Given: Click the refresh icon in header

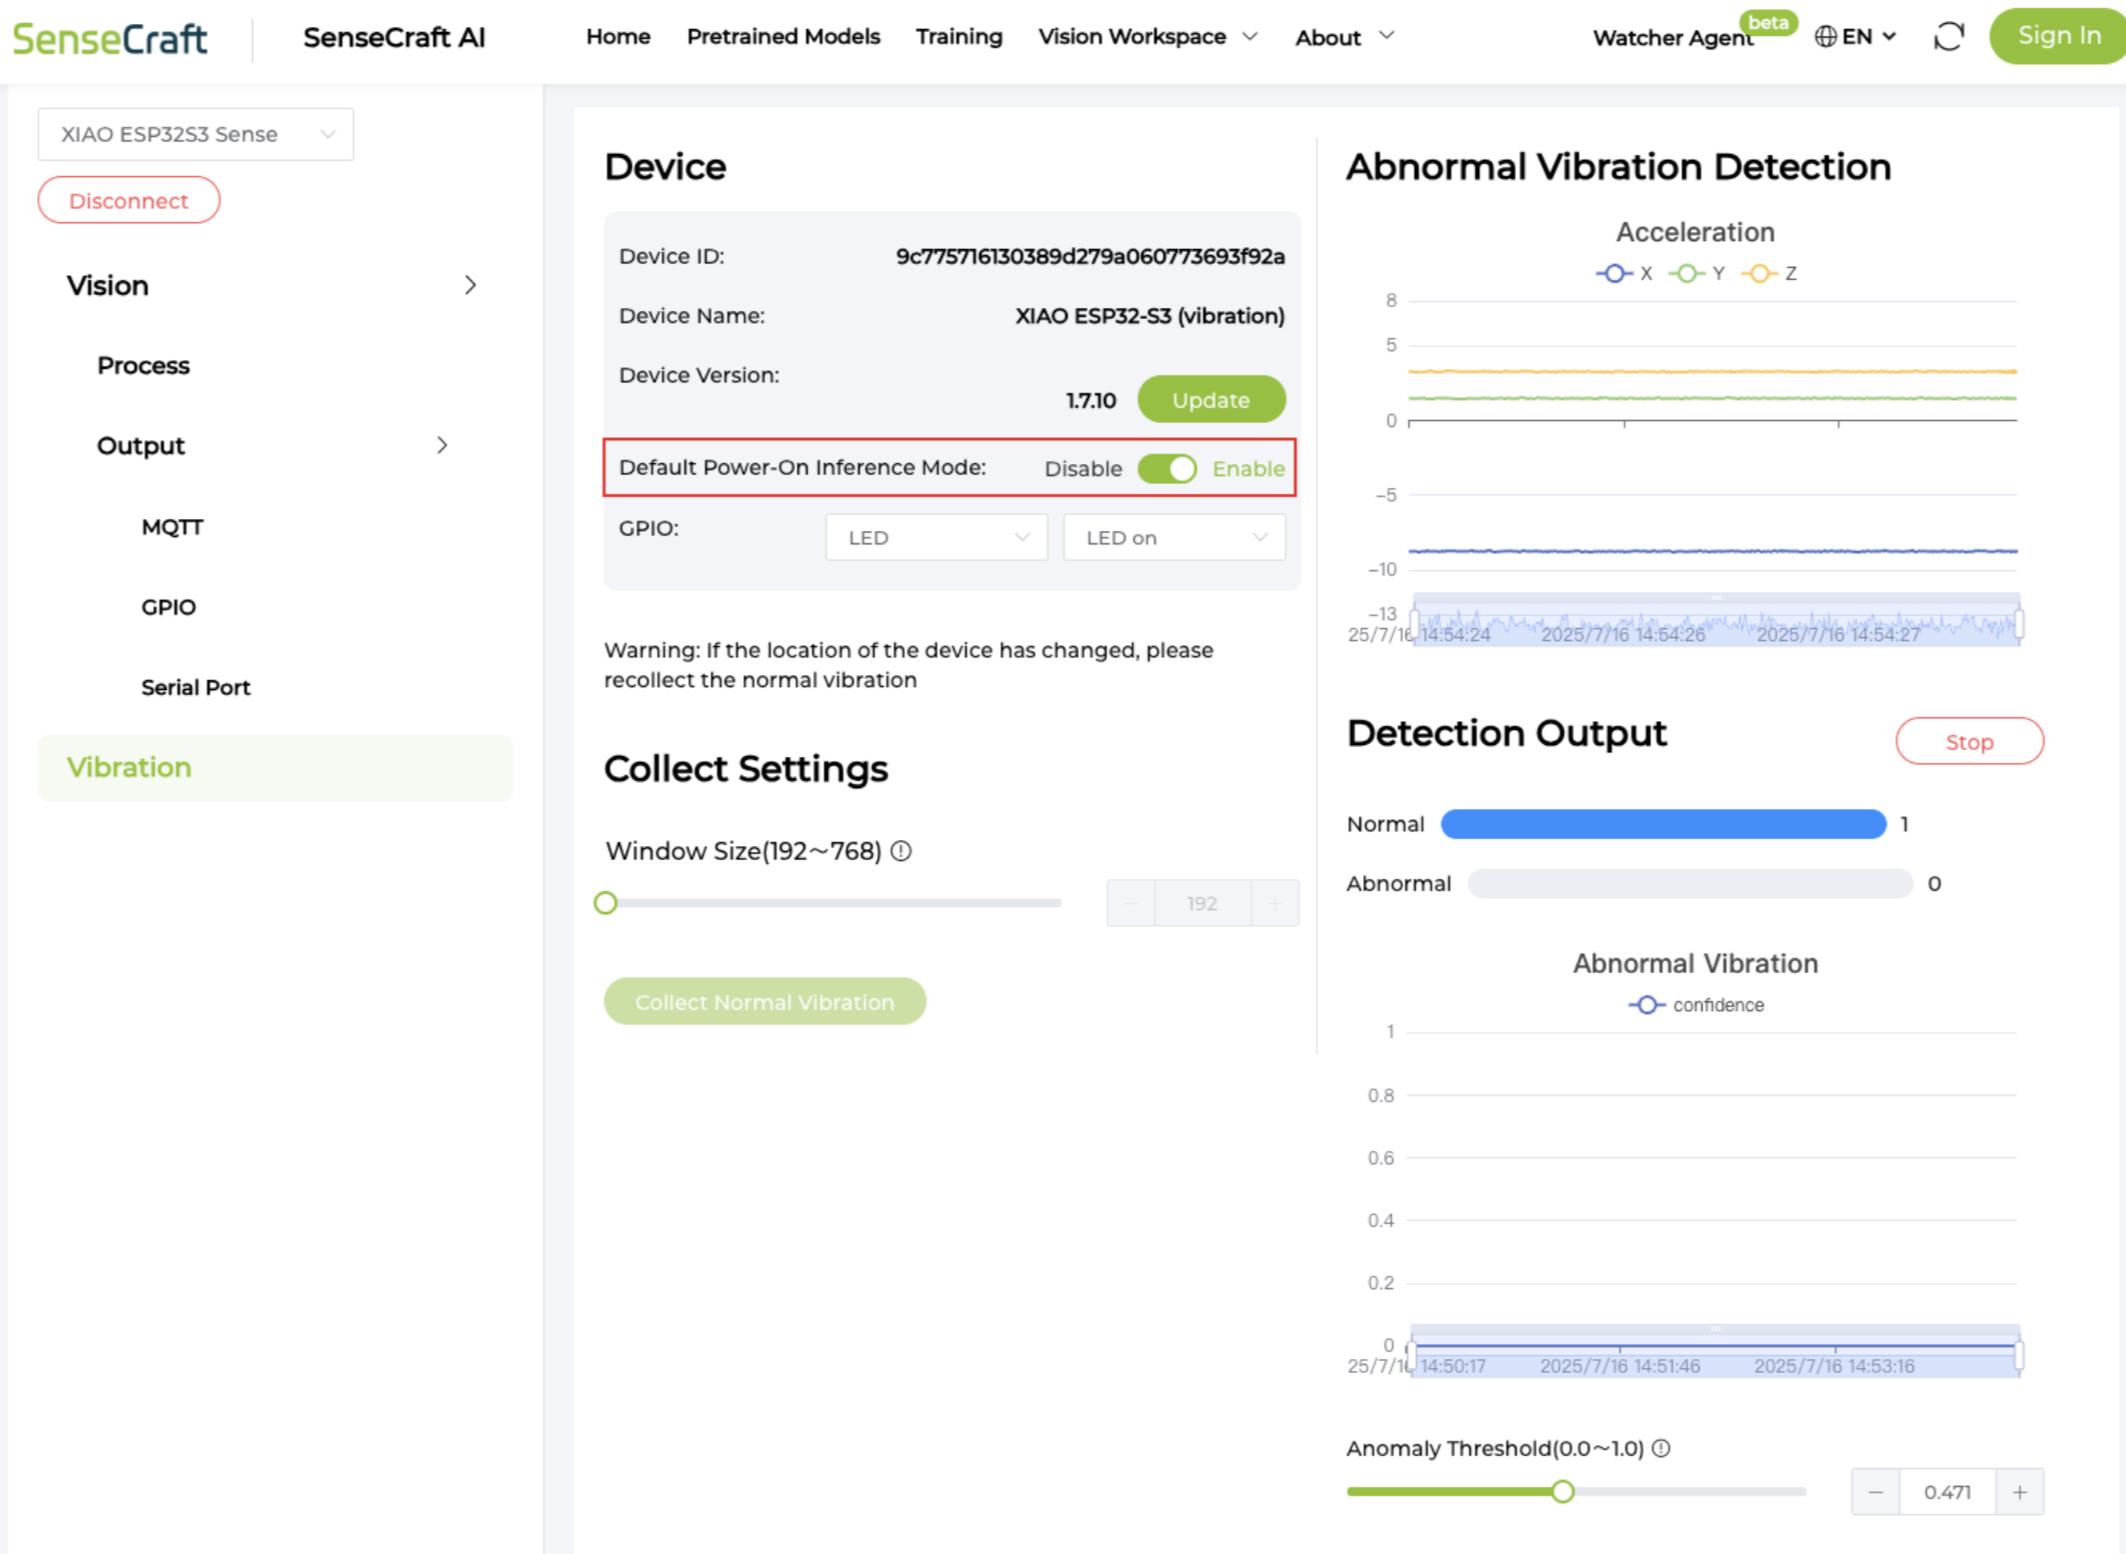Looking at the screenshot, I should [1948, 37].
